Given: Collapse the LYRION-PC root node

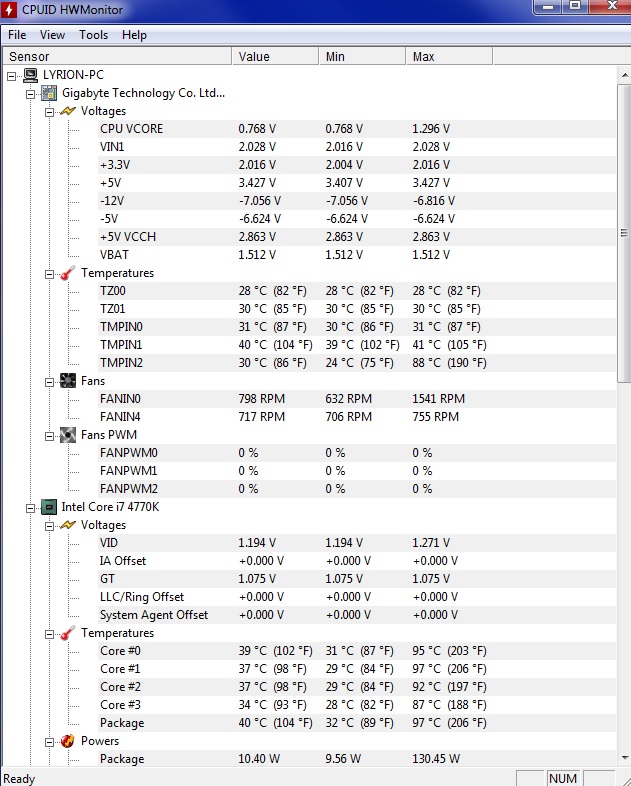Looking at the screenshot, I should tap(12, 76).
